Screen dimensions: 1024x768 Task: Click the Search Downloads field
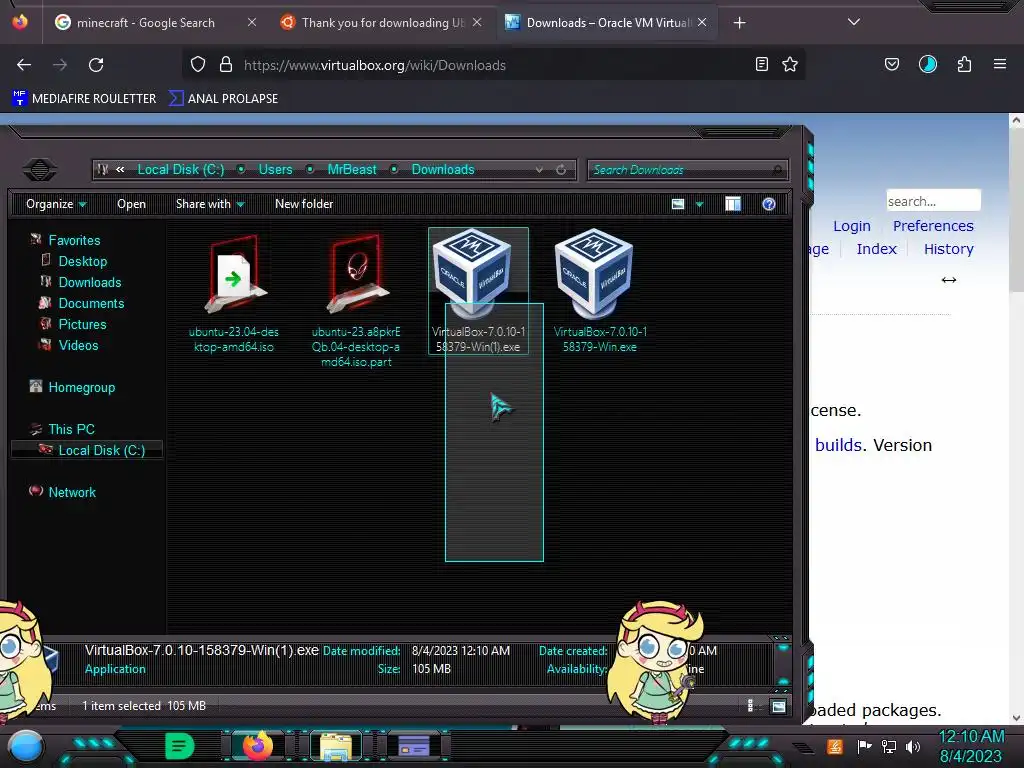[688, 170]
